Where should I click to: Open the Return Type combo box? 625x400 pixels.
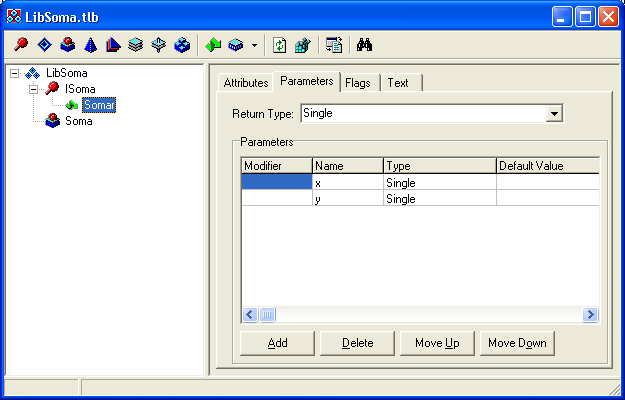click(554, 114)
